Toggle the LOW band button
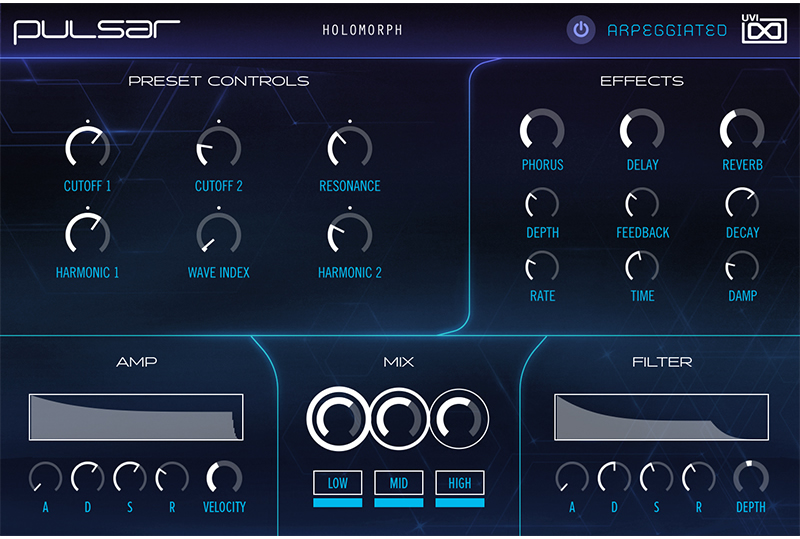This screenshot has width=800, height=539. click(337, 482)
